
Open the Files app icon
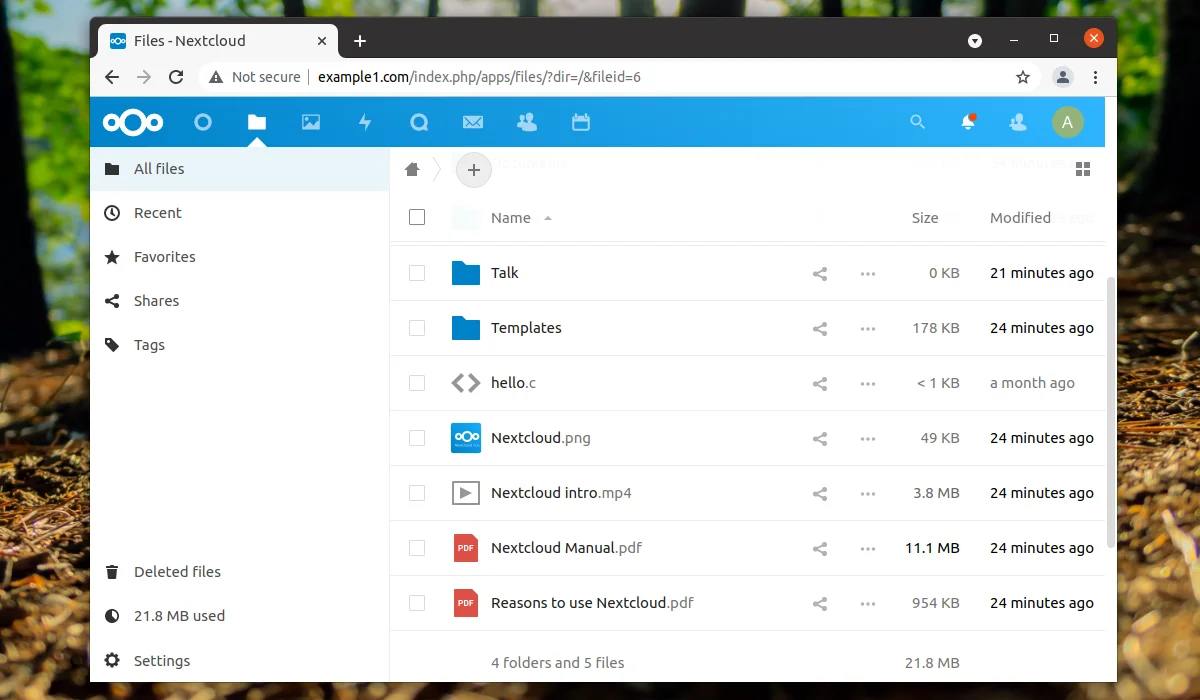click(257, 122)
